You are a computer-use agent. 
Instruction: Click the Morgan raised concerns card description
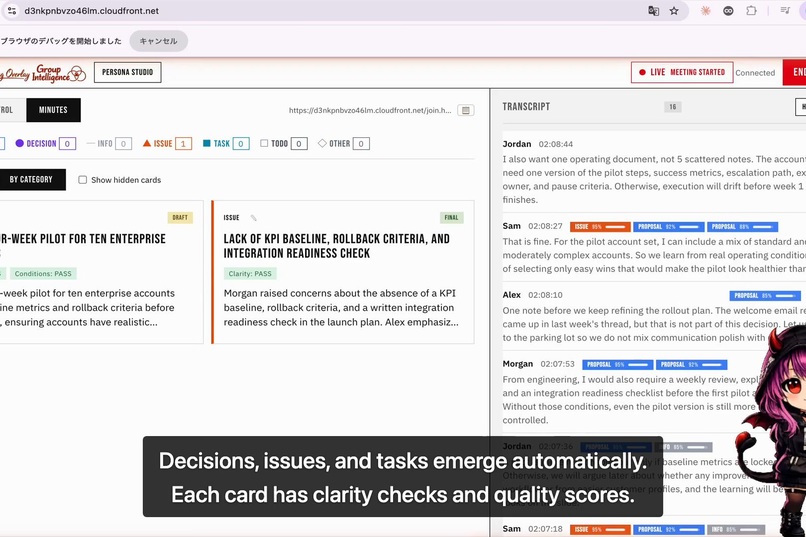(341, 308)
